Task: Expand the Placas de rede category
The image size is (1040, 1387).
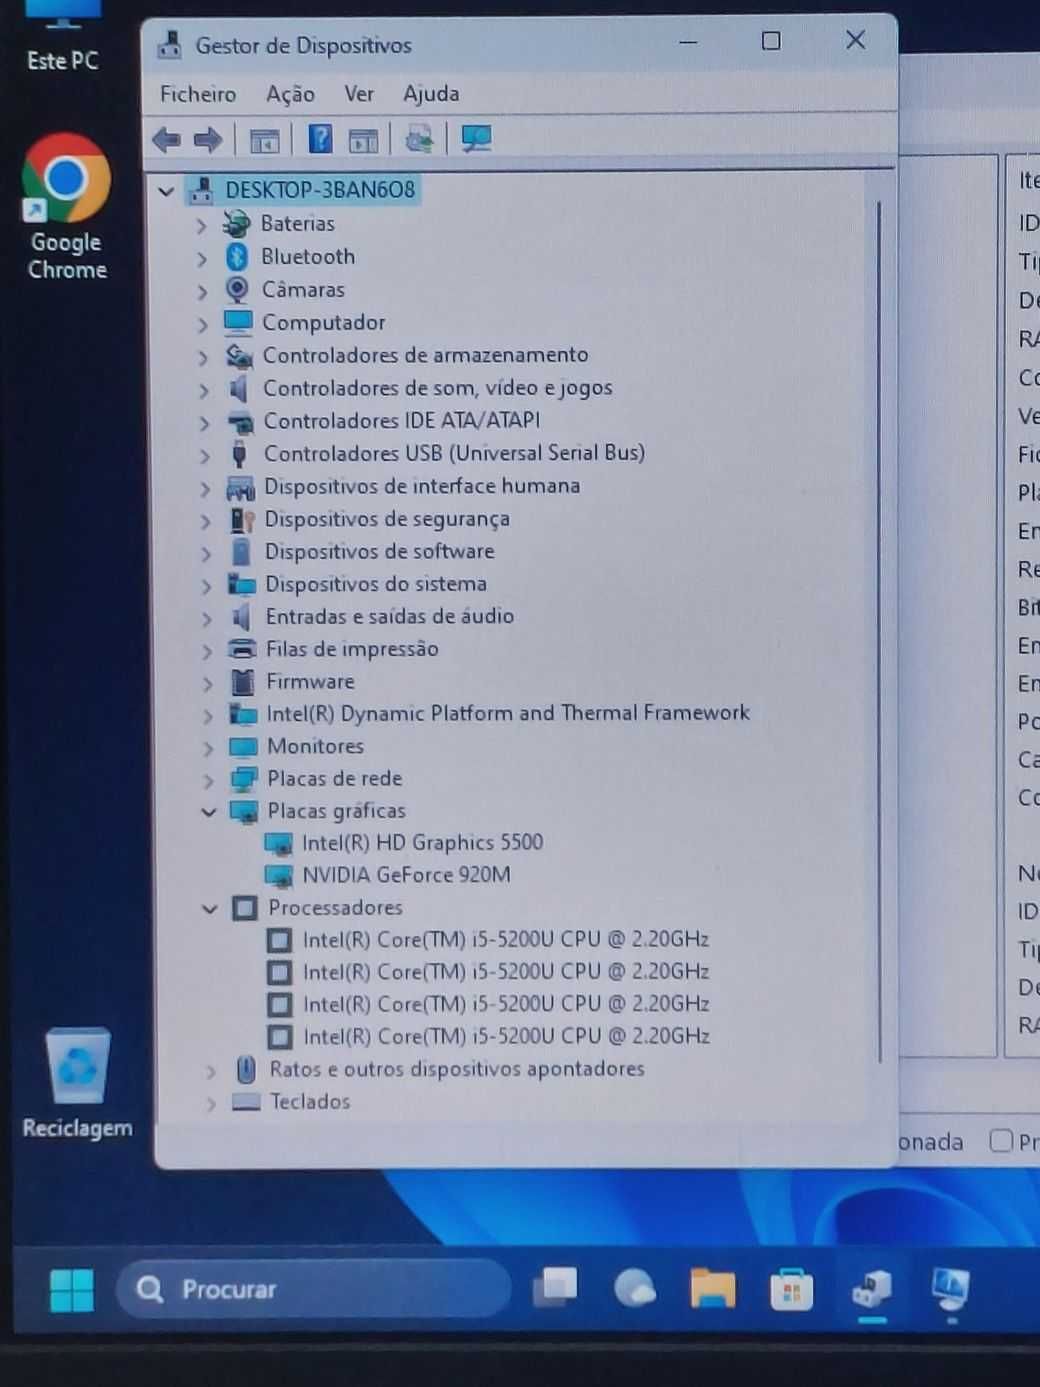Action: click(x=208, y=780)
